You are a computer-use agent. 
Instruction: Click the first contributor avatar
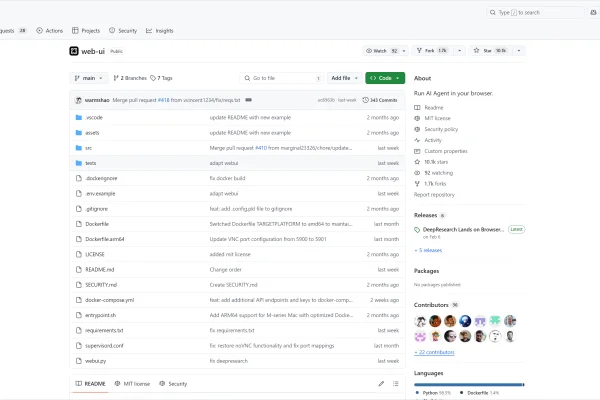click(x=420, y=321)
